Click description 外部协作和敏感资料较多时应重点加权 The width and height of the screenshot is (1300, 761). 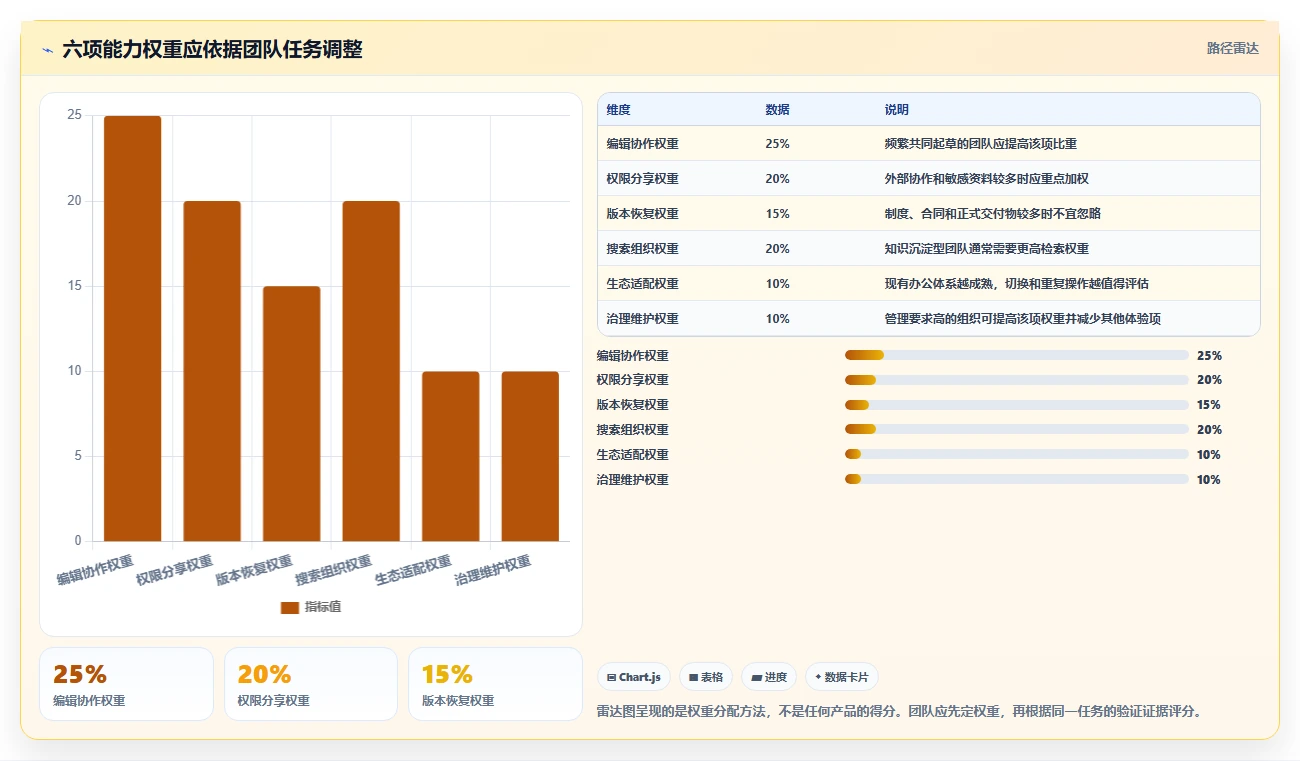click(x=987, y=179)
